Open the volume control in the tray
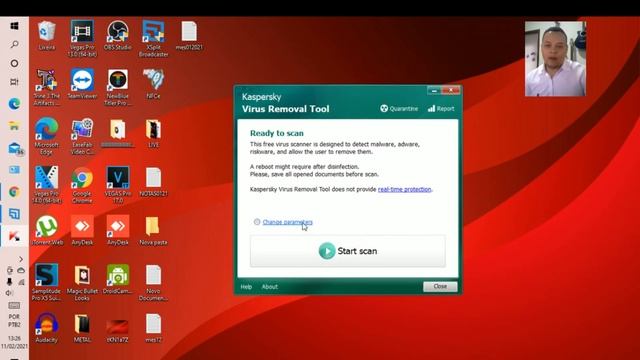 9,293
